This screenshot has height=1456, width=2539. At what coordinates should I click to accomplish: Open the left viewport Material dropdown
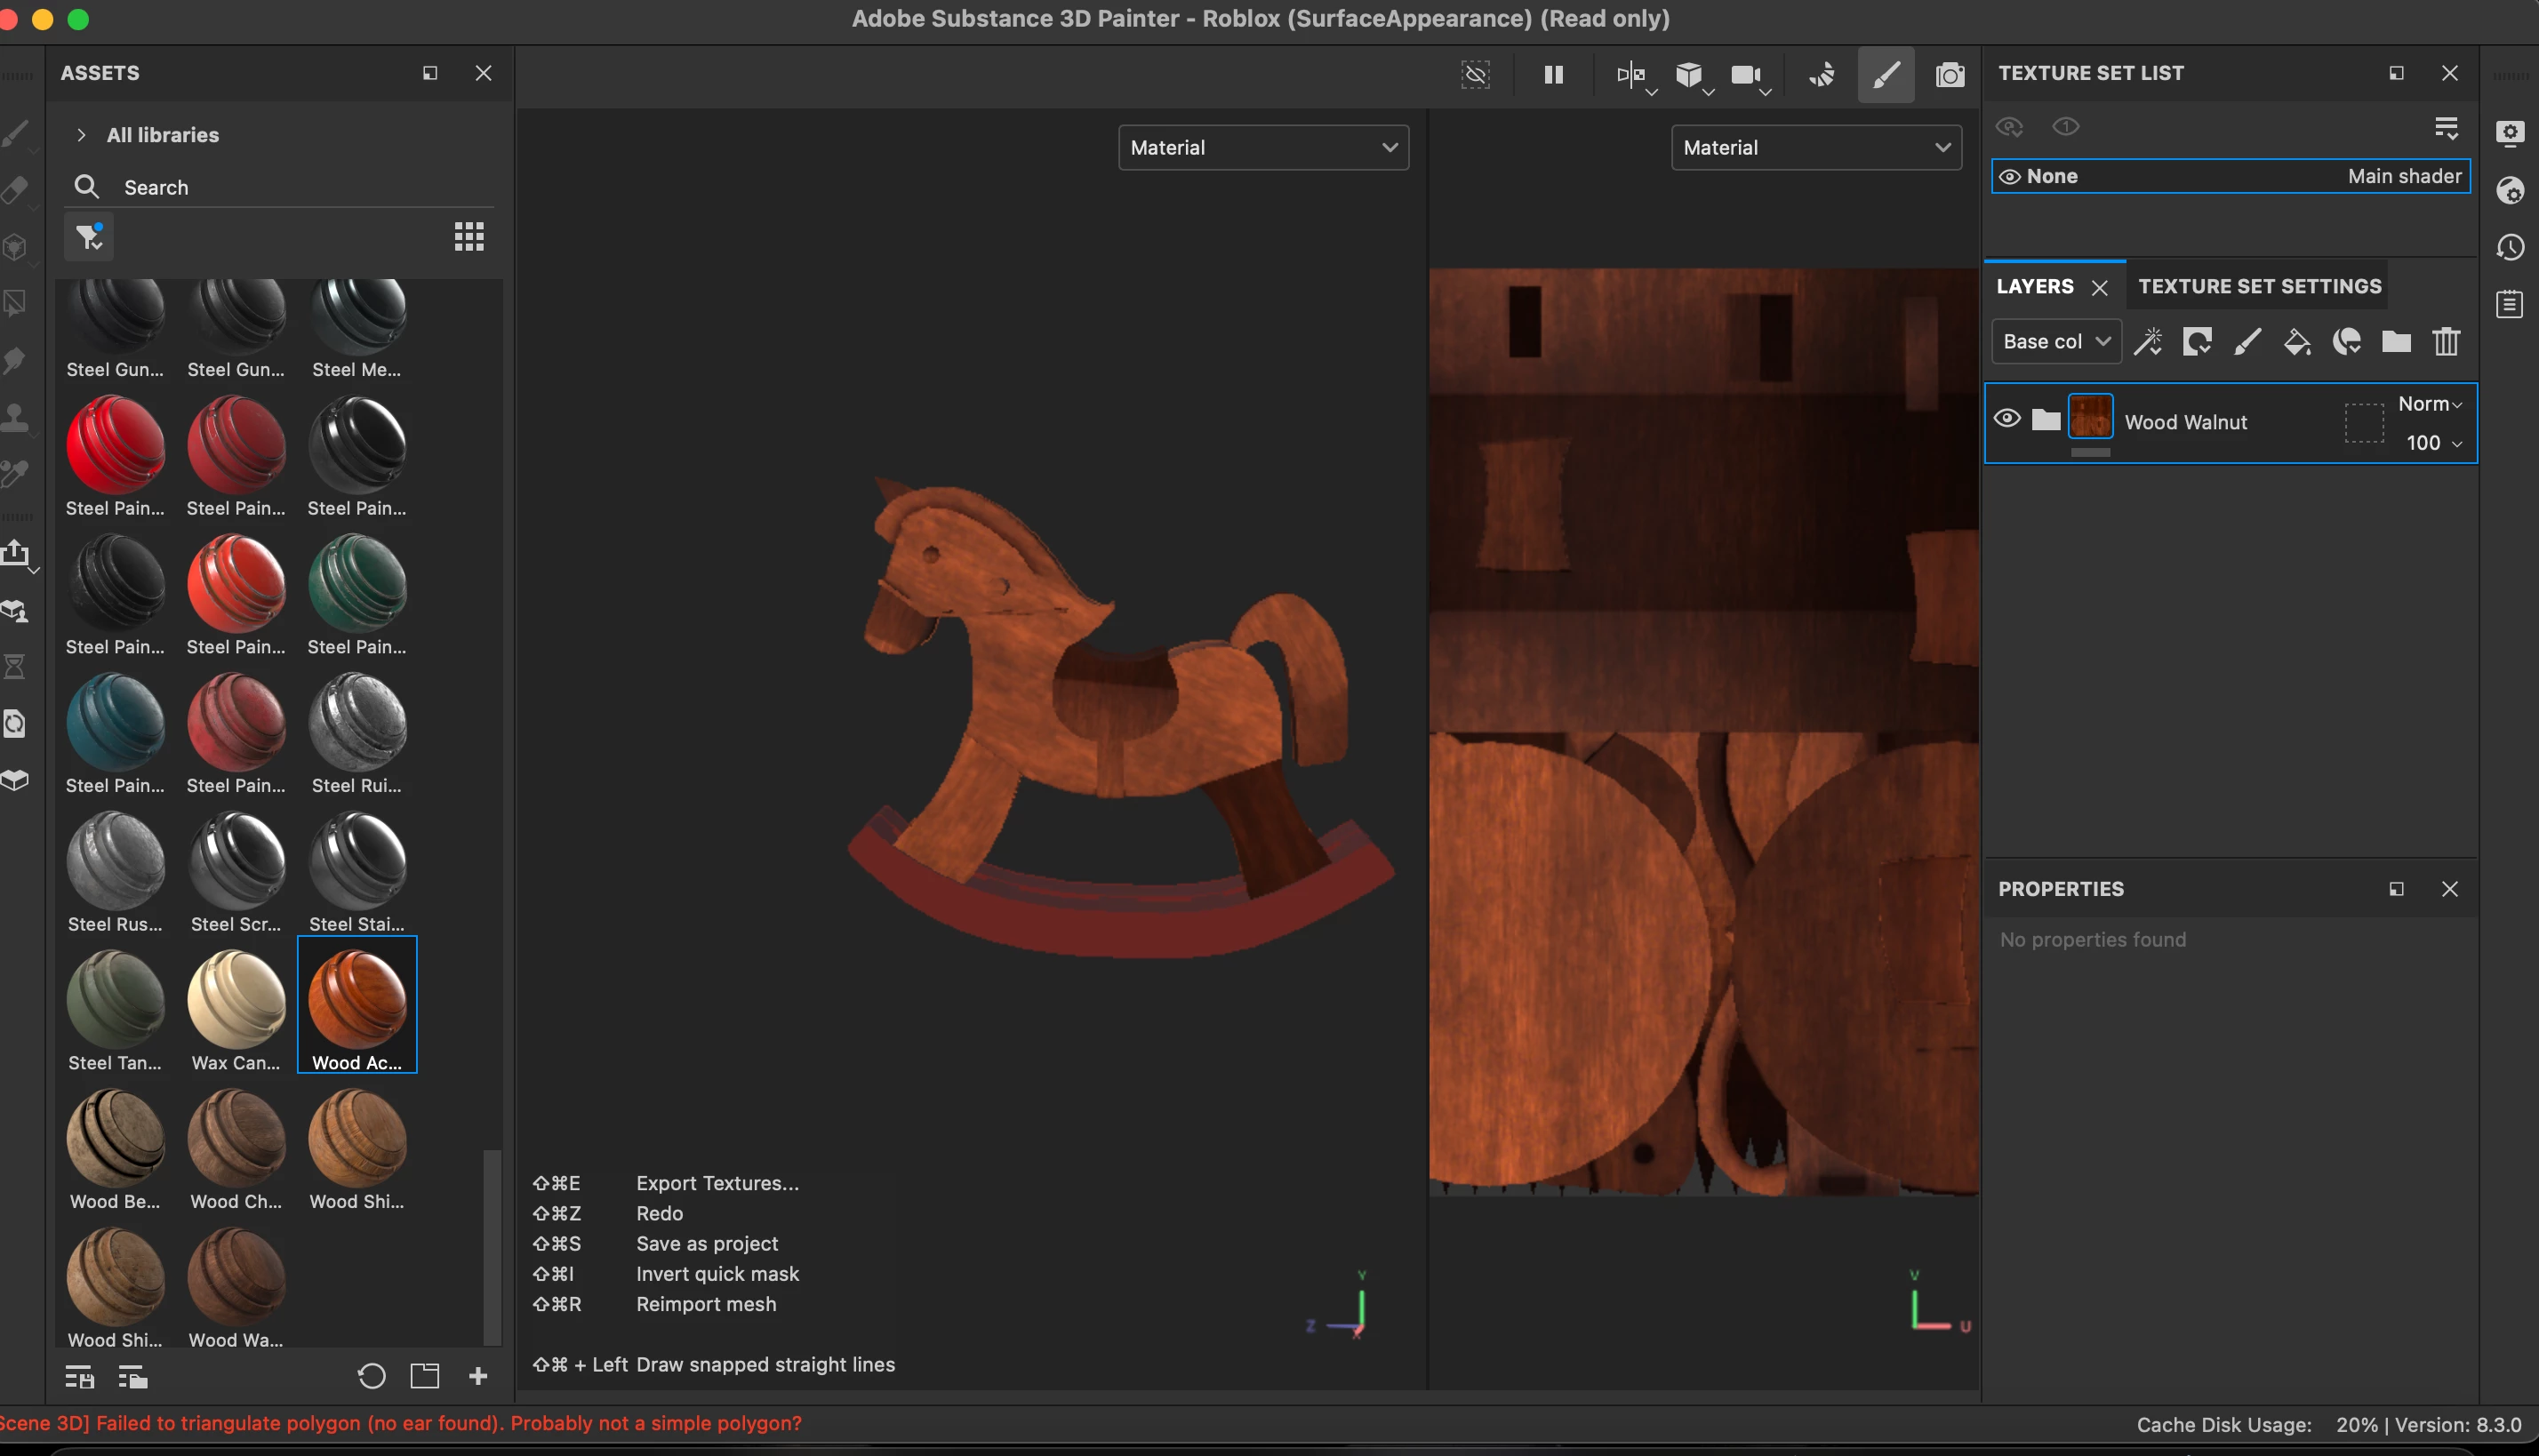click(1263, 148)
